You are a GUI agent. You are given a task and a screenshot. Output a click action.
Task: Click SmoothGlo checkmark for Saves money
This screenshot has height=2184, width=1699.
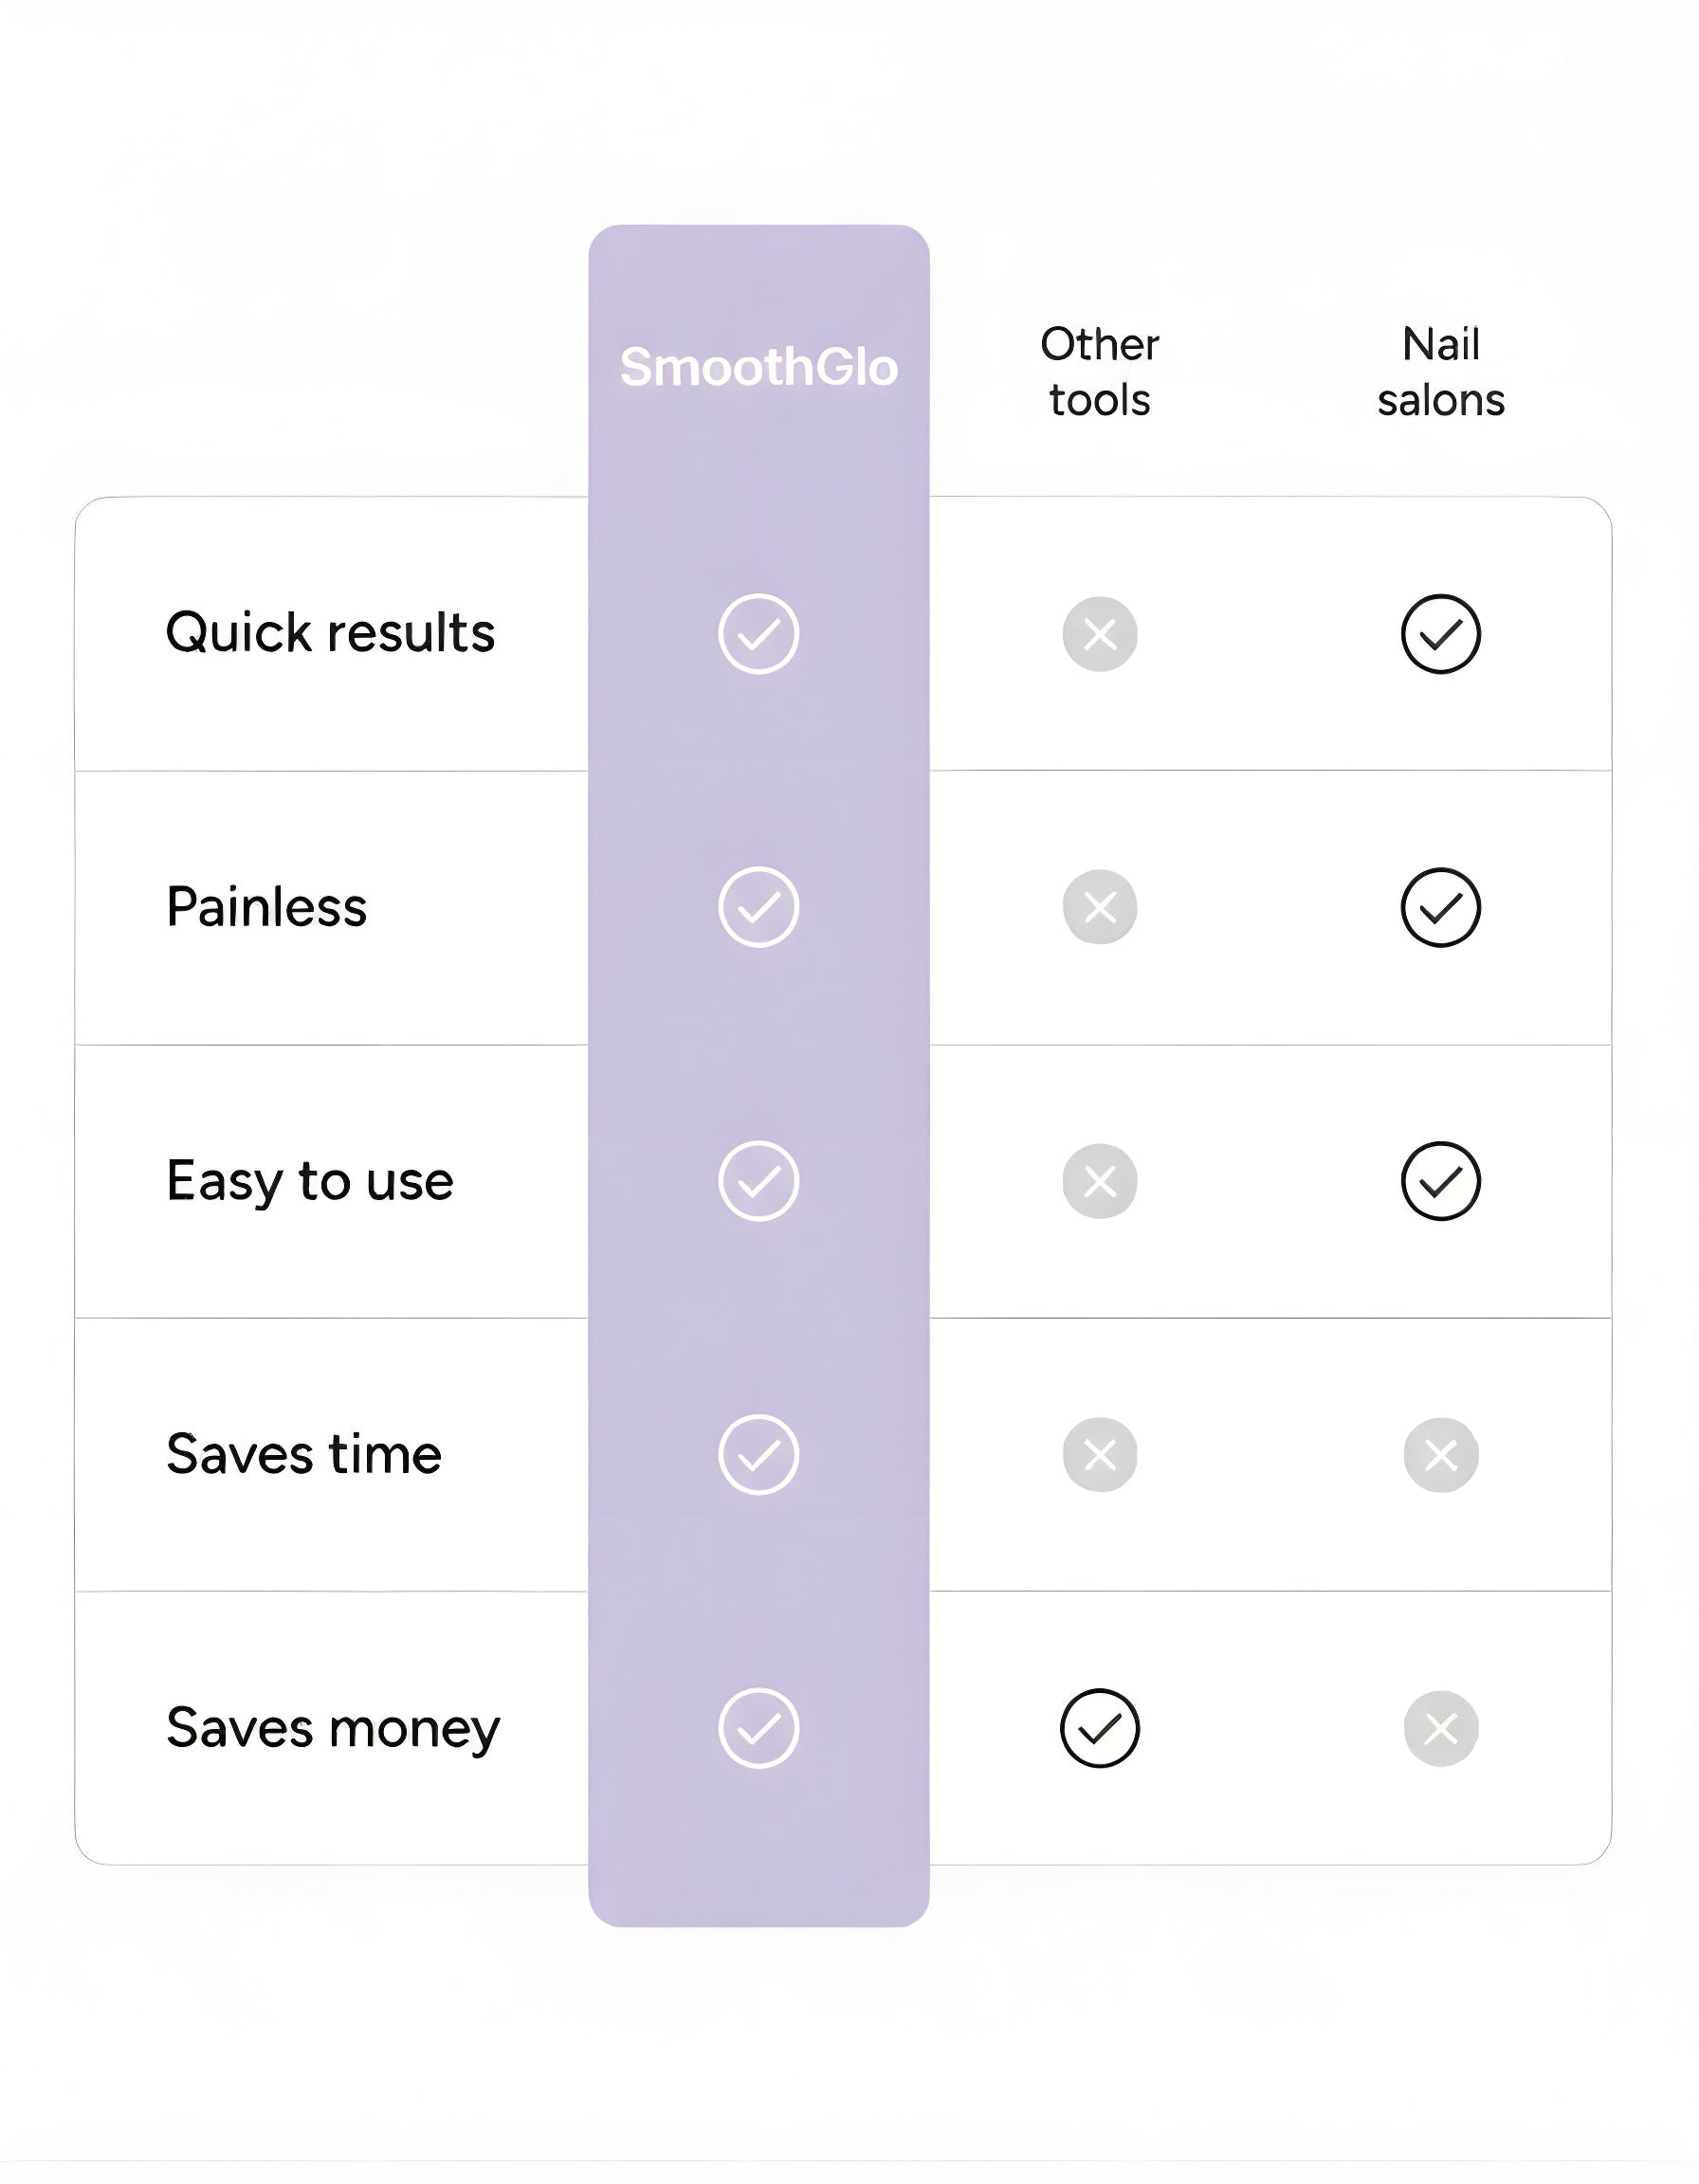[758, 1729]
